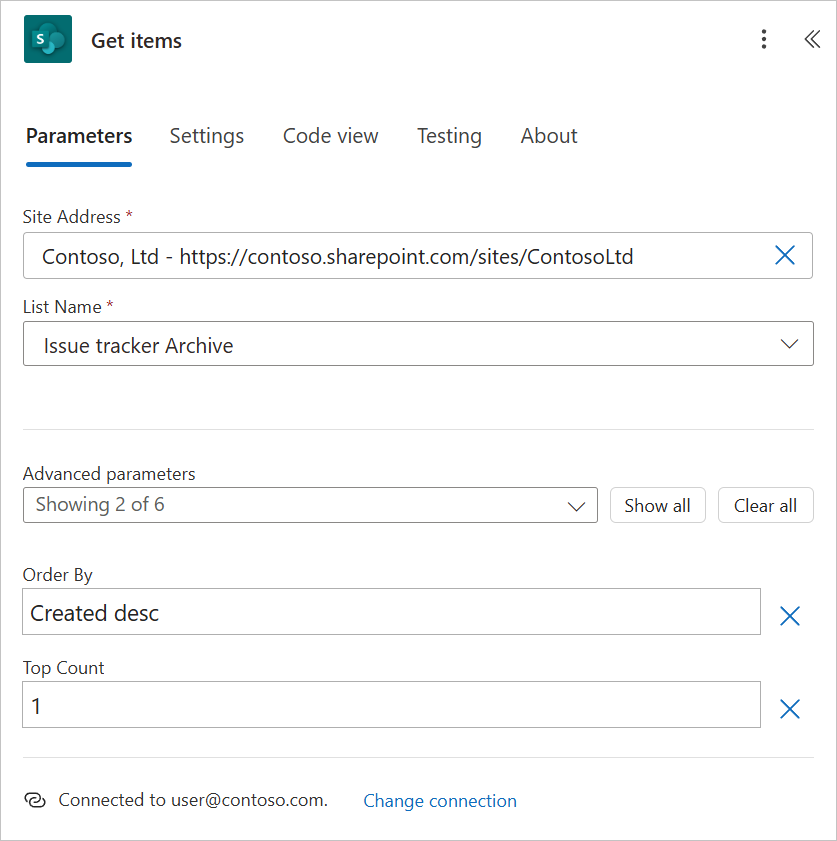The height and width of the screenshot is (841, 837).
Task: Click the SharePoint Get items icon
Action: 48,40
